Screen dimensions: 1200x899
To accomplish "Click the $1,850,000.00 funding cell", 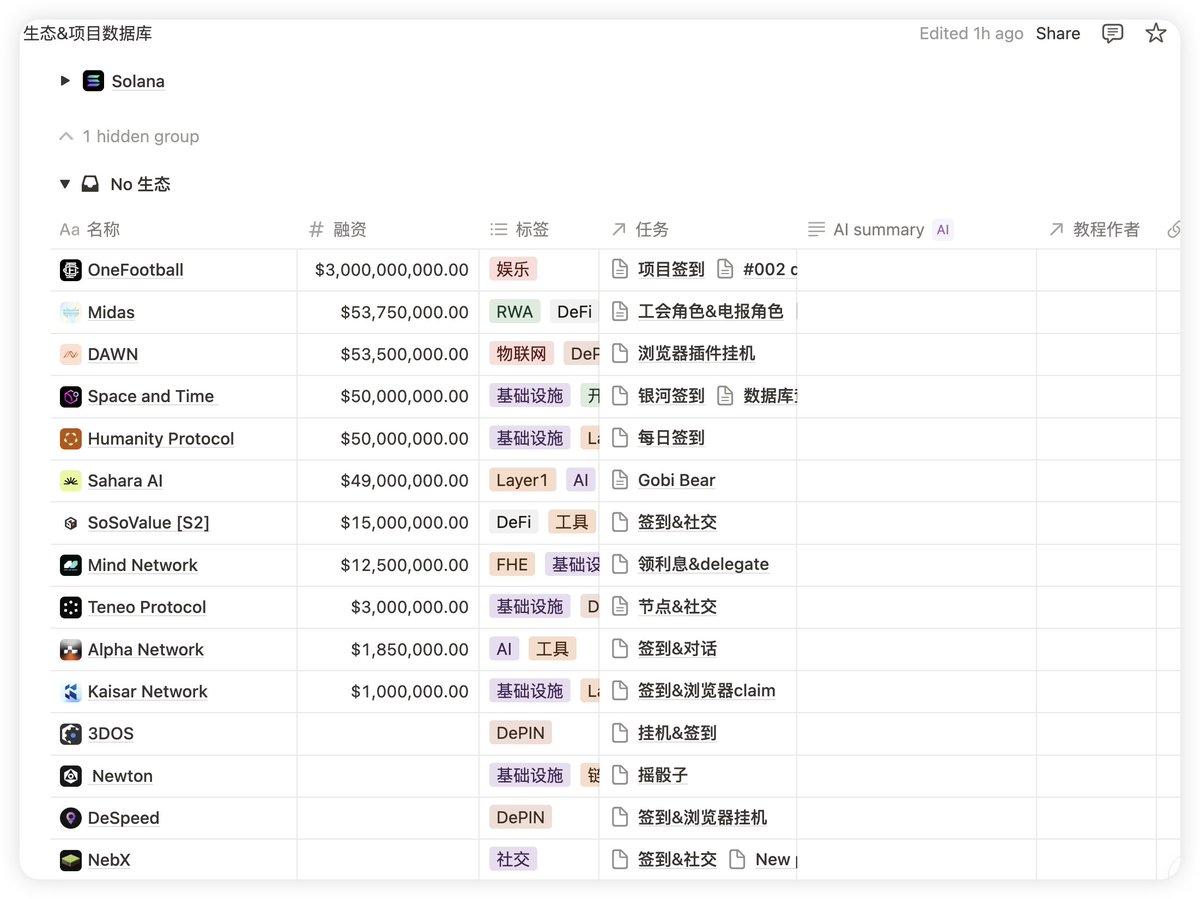I will [x=388, y=649].
